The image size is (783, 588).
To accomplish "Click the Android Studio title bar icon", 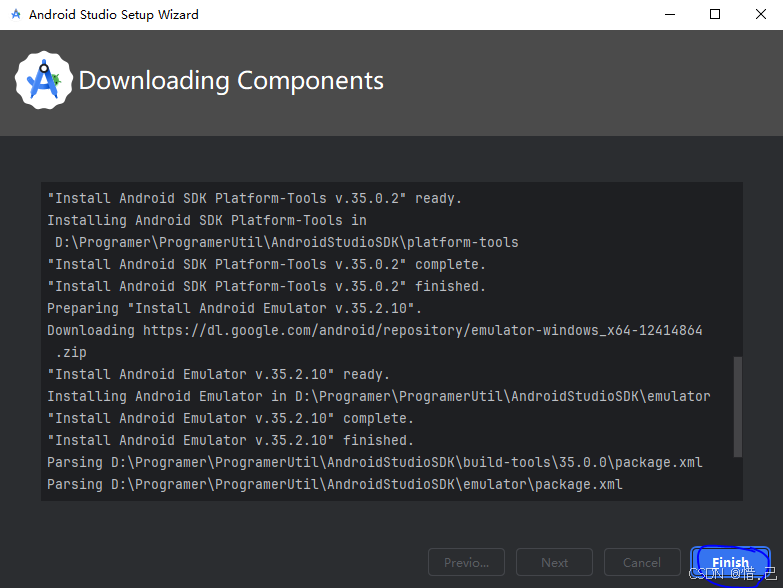I will [16, 14].
